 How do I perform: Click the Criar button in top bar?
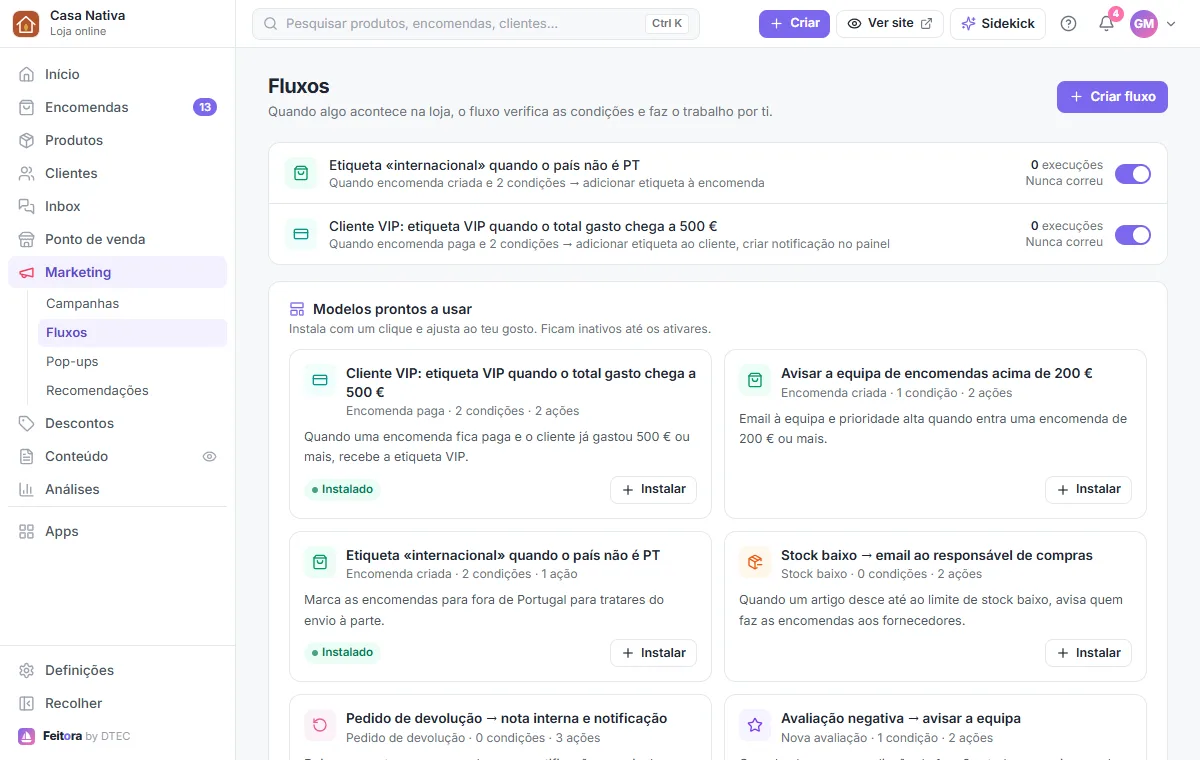point(794,23)
